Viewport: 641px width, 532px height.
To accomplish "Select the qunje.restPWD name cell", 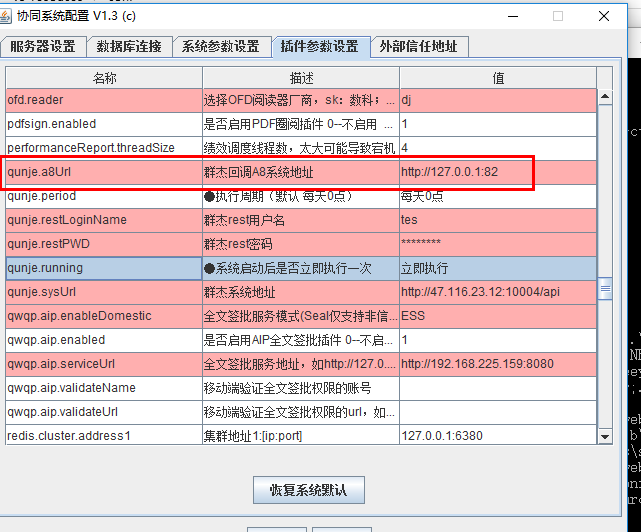I will 104,245.
